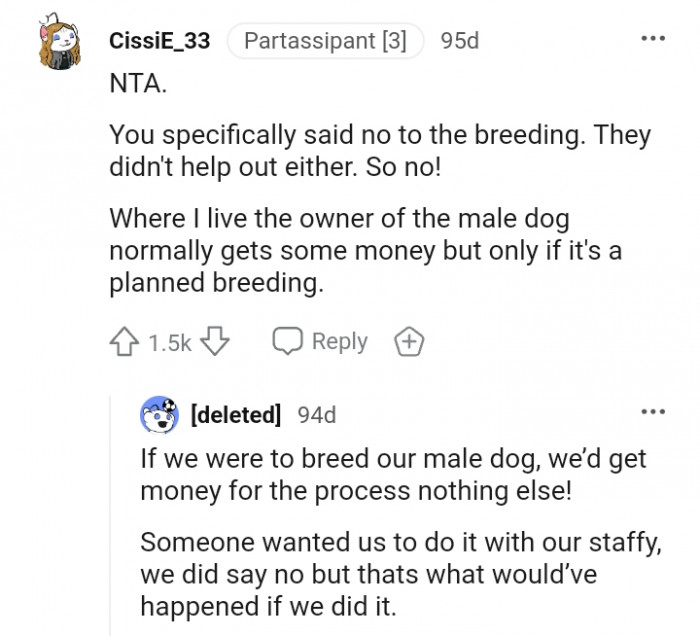700x636 pixels.
Task: Click the paragraph starting "Where I live the owner"
Action: pyautogui.click(x=365, y=250)
